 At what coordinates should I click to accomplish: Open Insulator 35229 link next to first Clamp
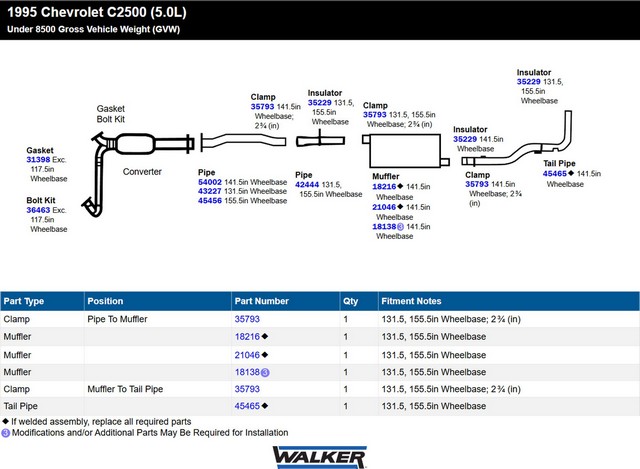[x=320, y=103]
